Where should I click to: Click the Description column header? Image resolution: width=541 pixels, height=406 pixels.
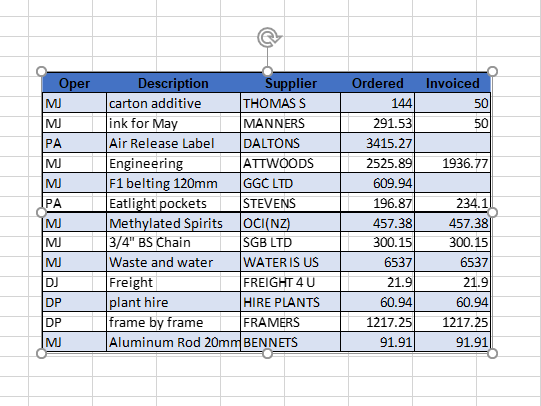click(x=173, y=83)
